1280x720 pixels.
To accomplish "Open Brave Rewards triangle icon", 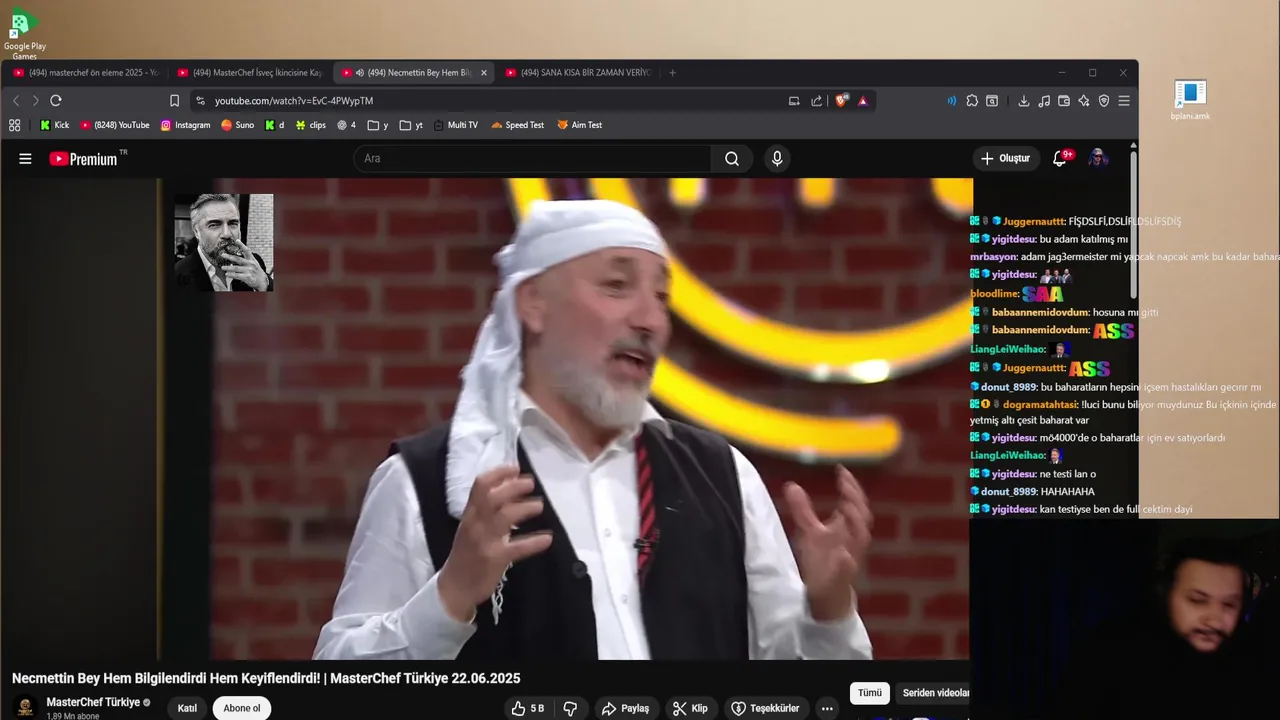I will [x=863, y=101].
